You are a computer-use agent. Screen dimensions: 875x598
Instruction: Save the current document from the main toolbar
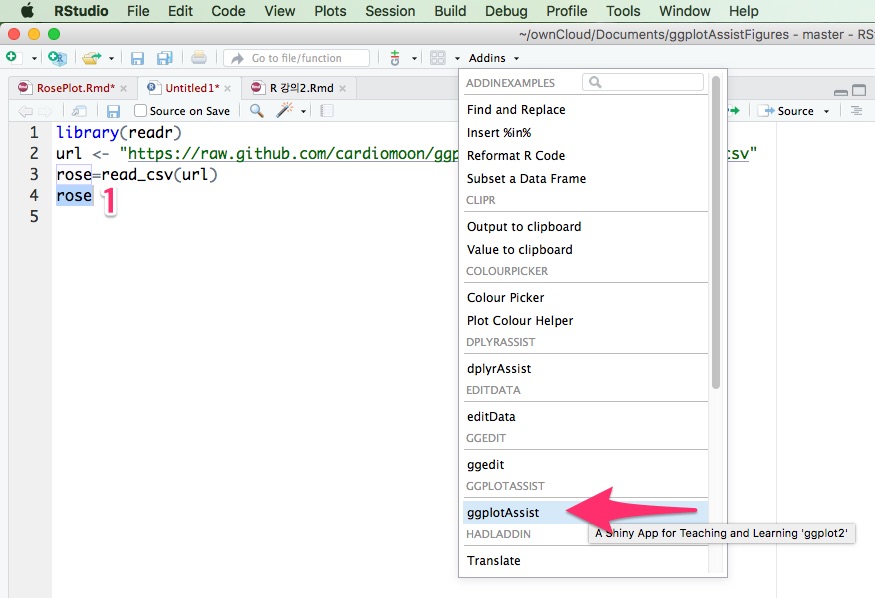click(x=137, y=58)
